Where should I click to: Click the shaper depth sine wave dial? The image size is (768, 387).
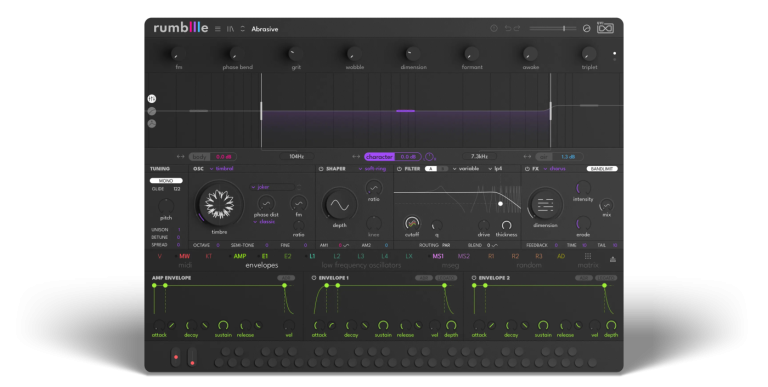339,205
